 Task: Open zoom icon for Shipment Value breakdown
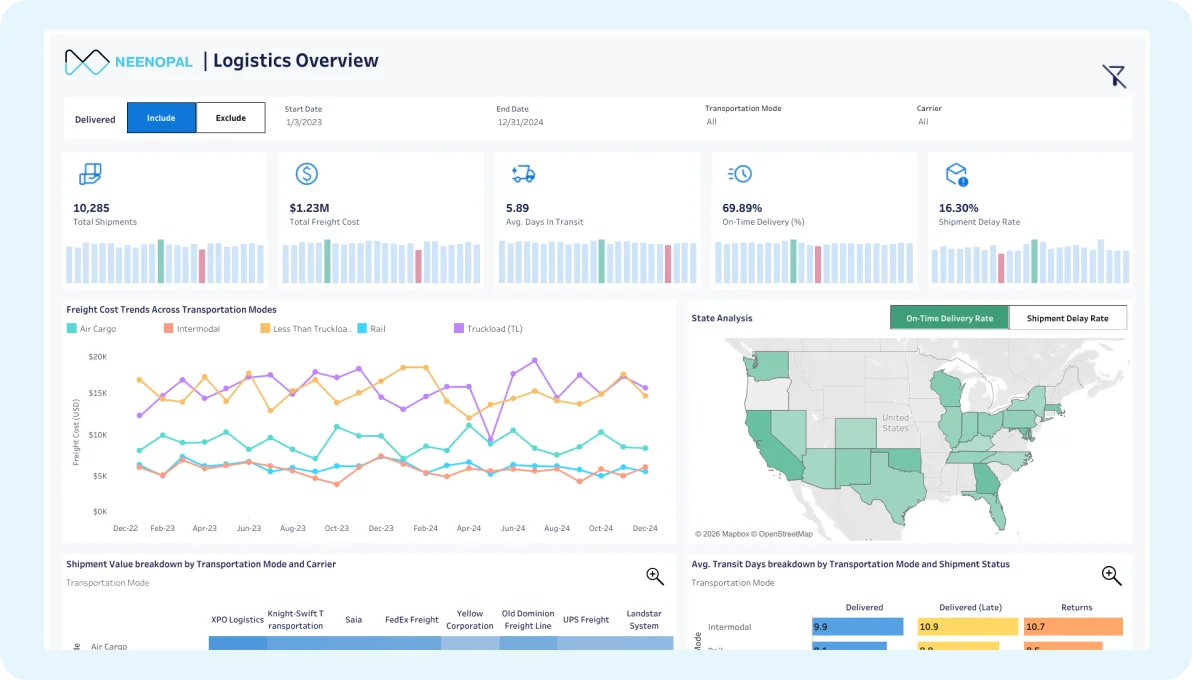click(x=655, y=577)
